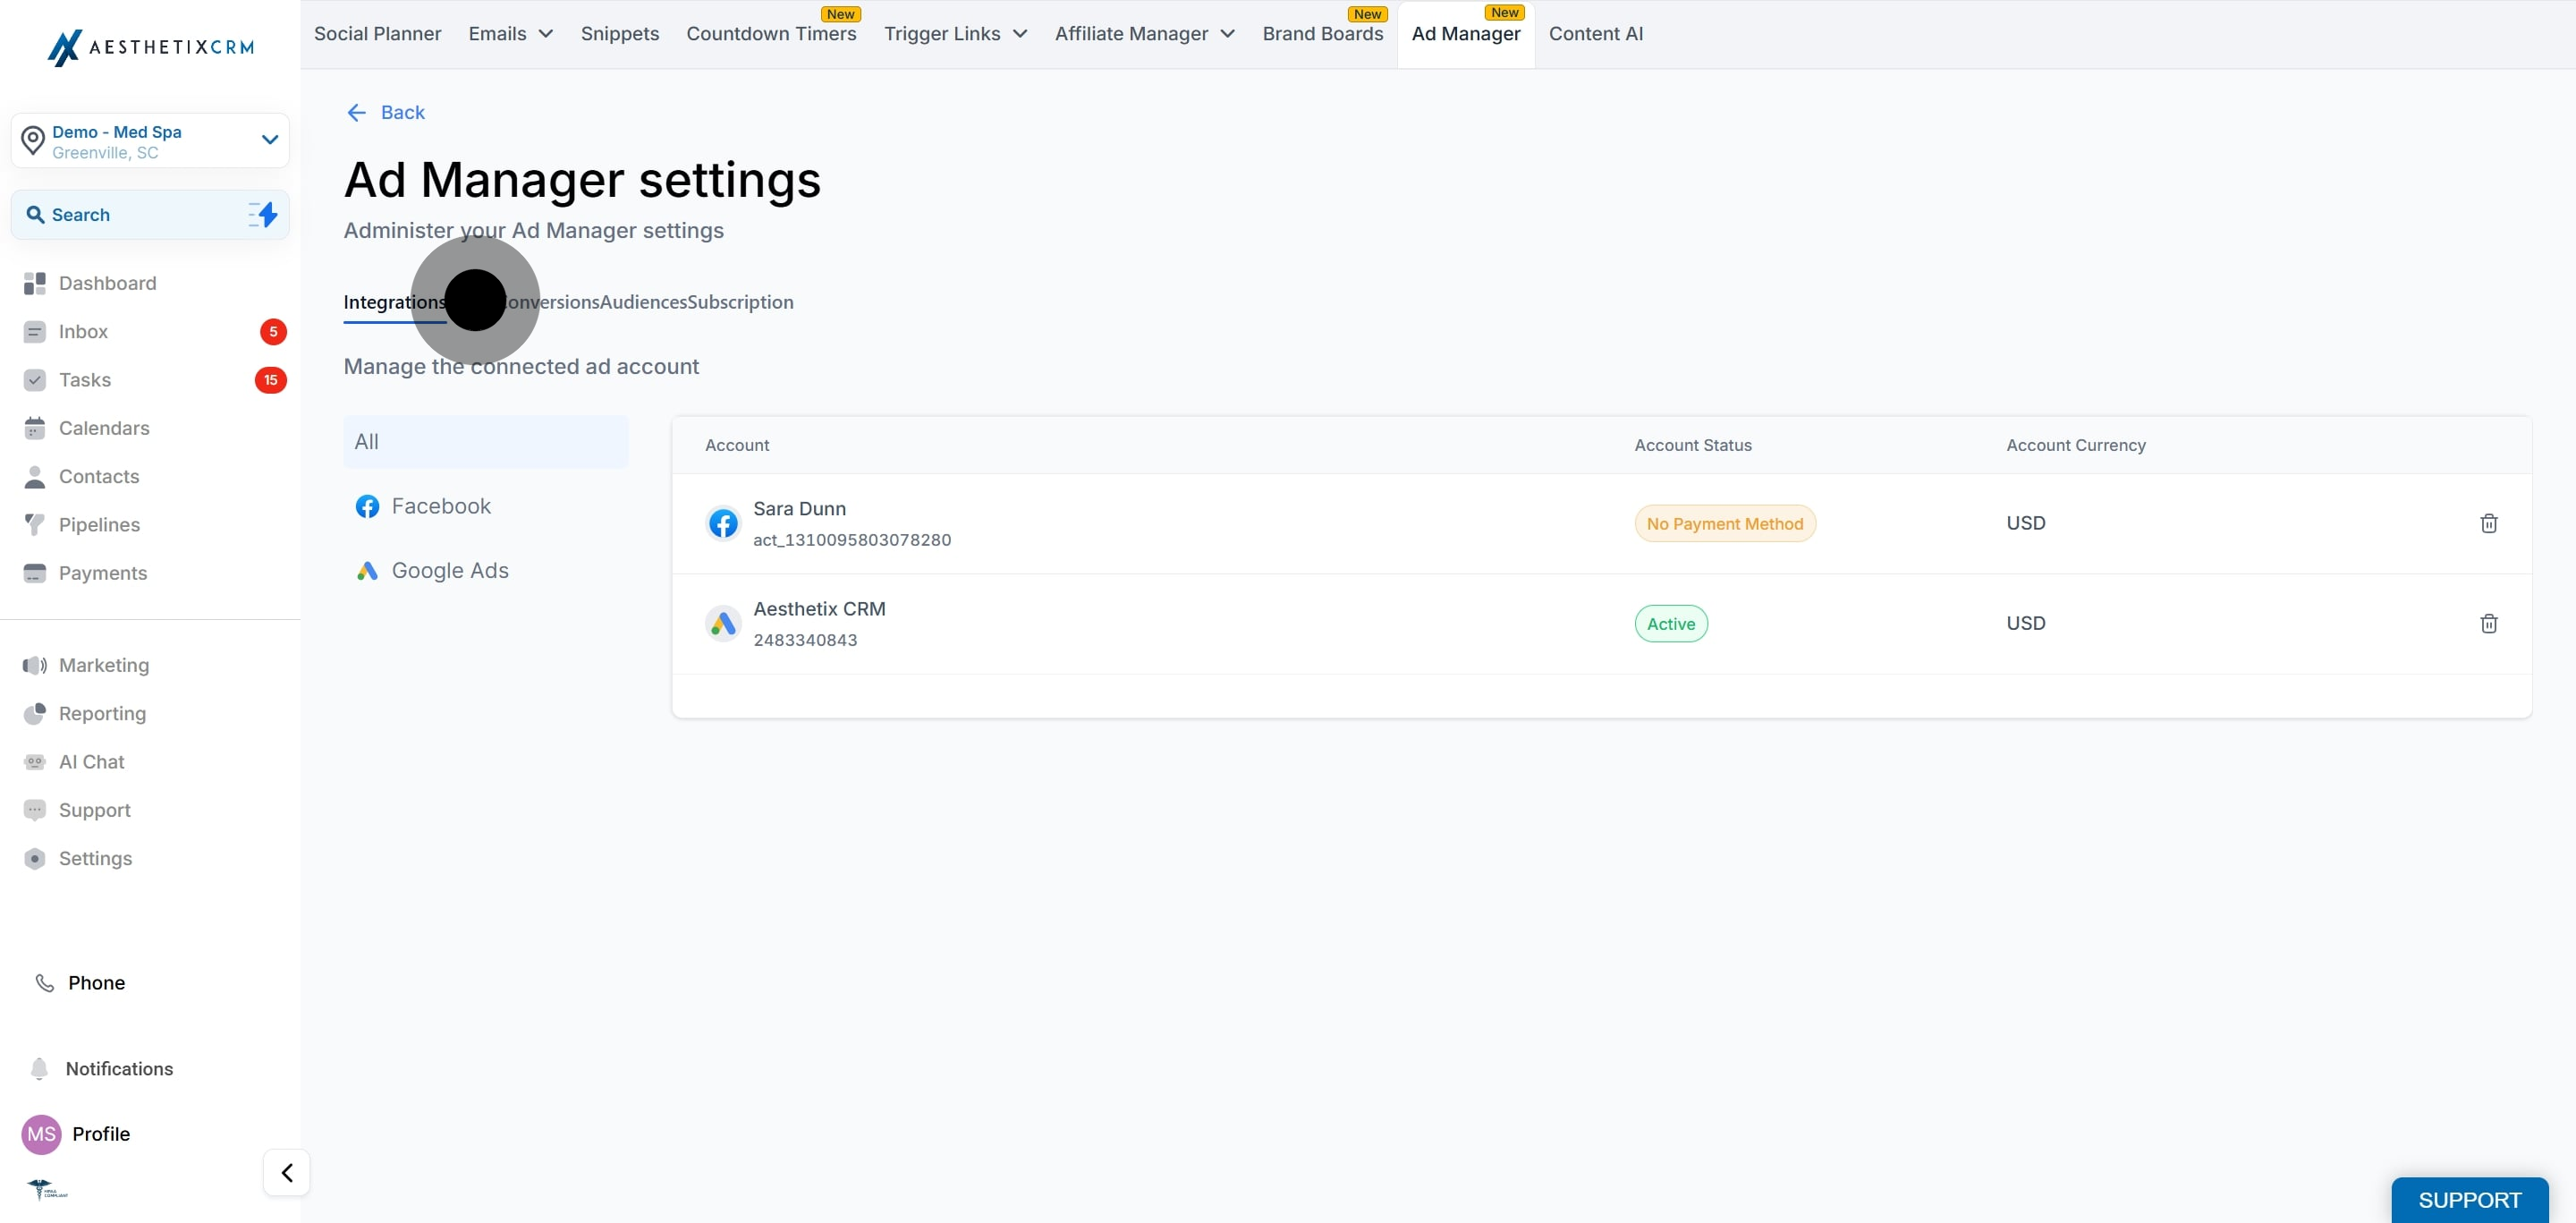Open Notifications bell
The image size is (2576, 1223).
[x=40, y=1068]
